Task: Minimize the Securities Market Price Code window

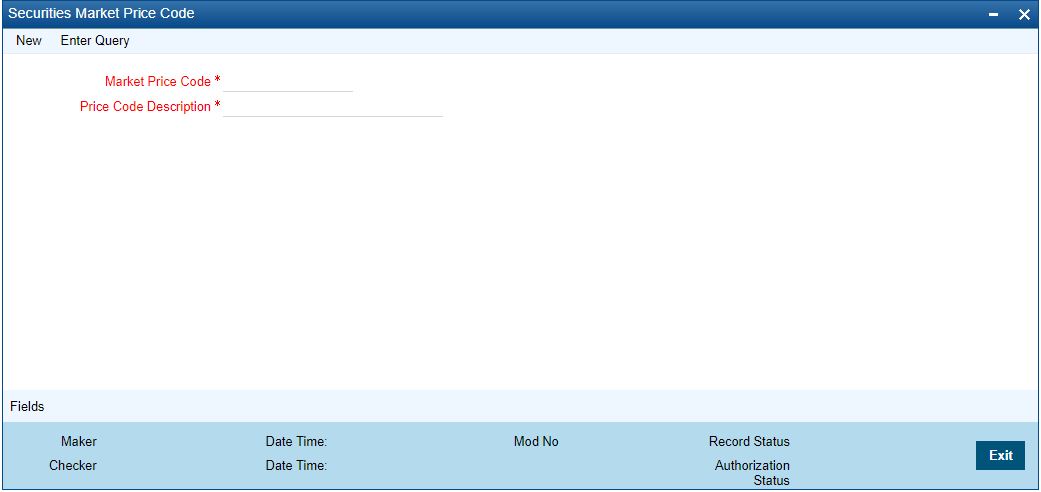Action: tap(993, 15)
